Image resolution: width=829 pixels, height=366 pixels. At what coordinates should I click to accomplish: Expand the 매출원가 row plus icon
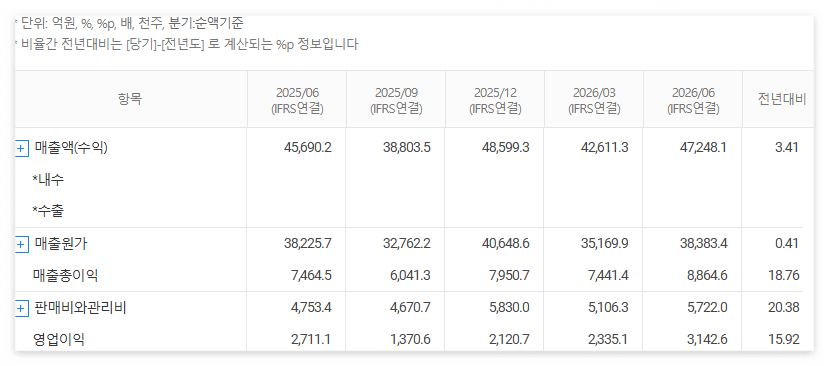pos(21,244)
